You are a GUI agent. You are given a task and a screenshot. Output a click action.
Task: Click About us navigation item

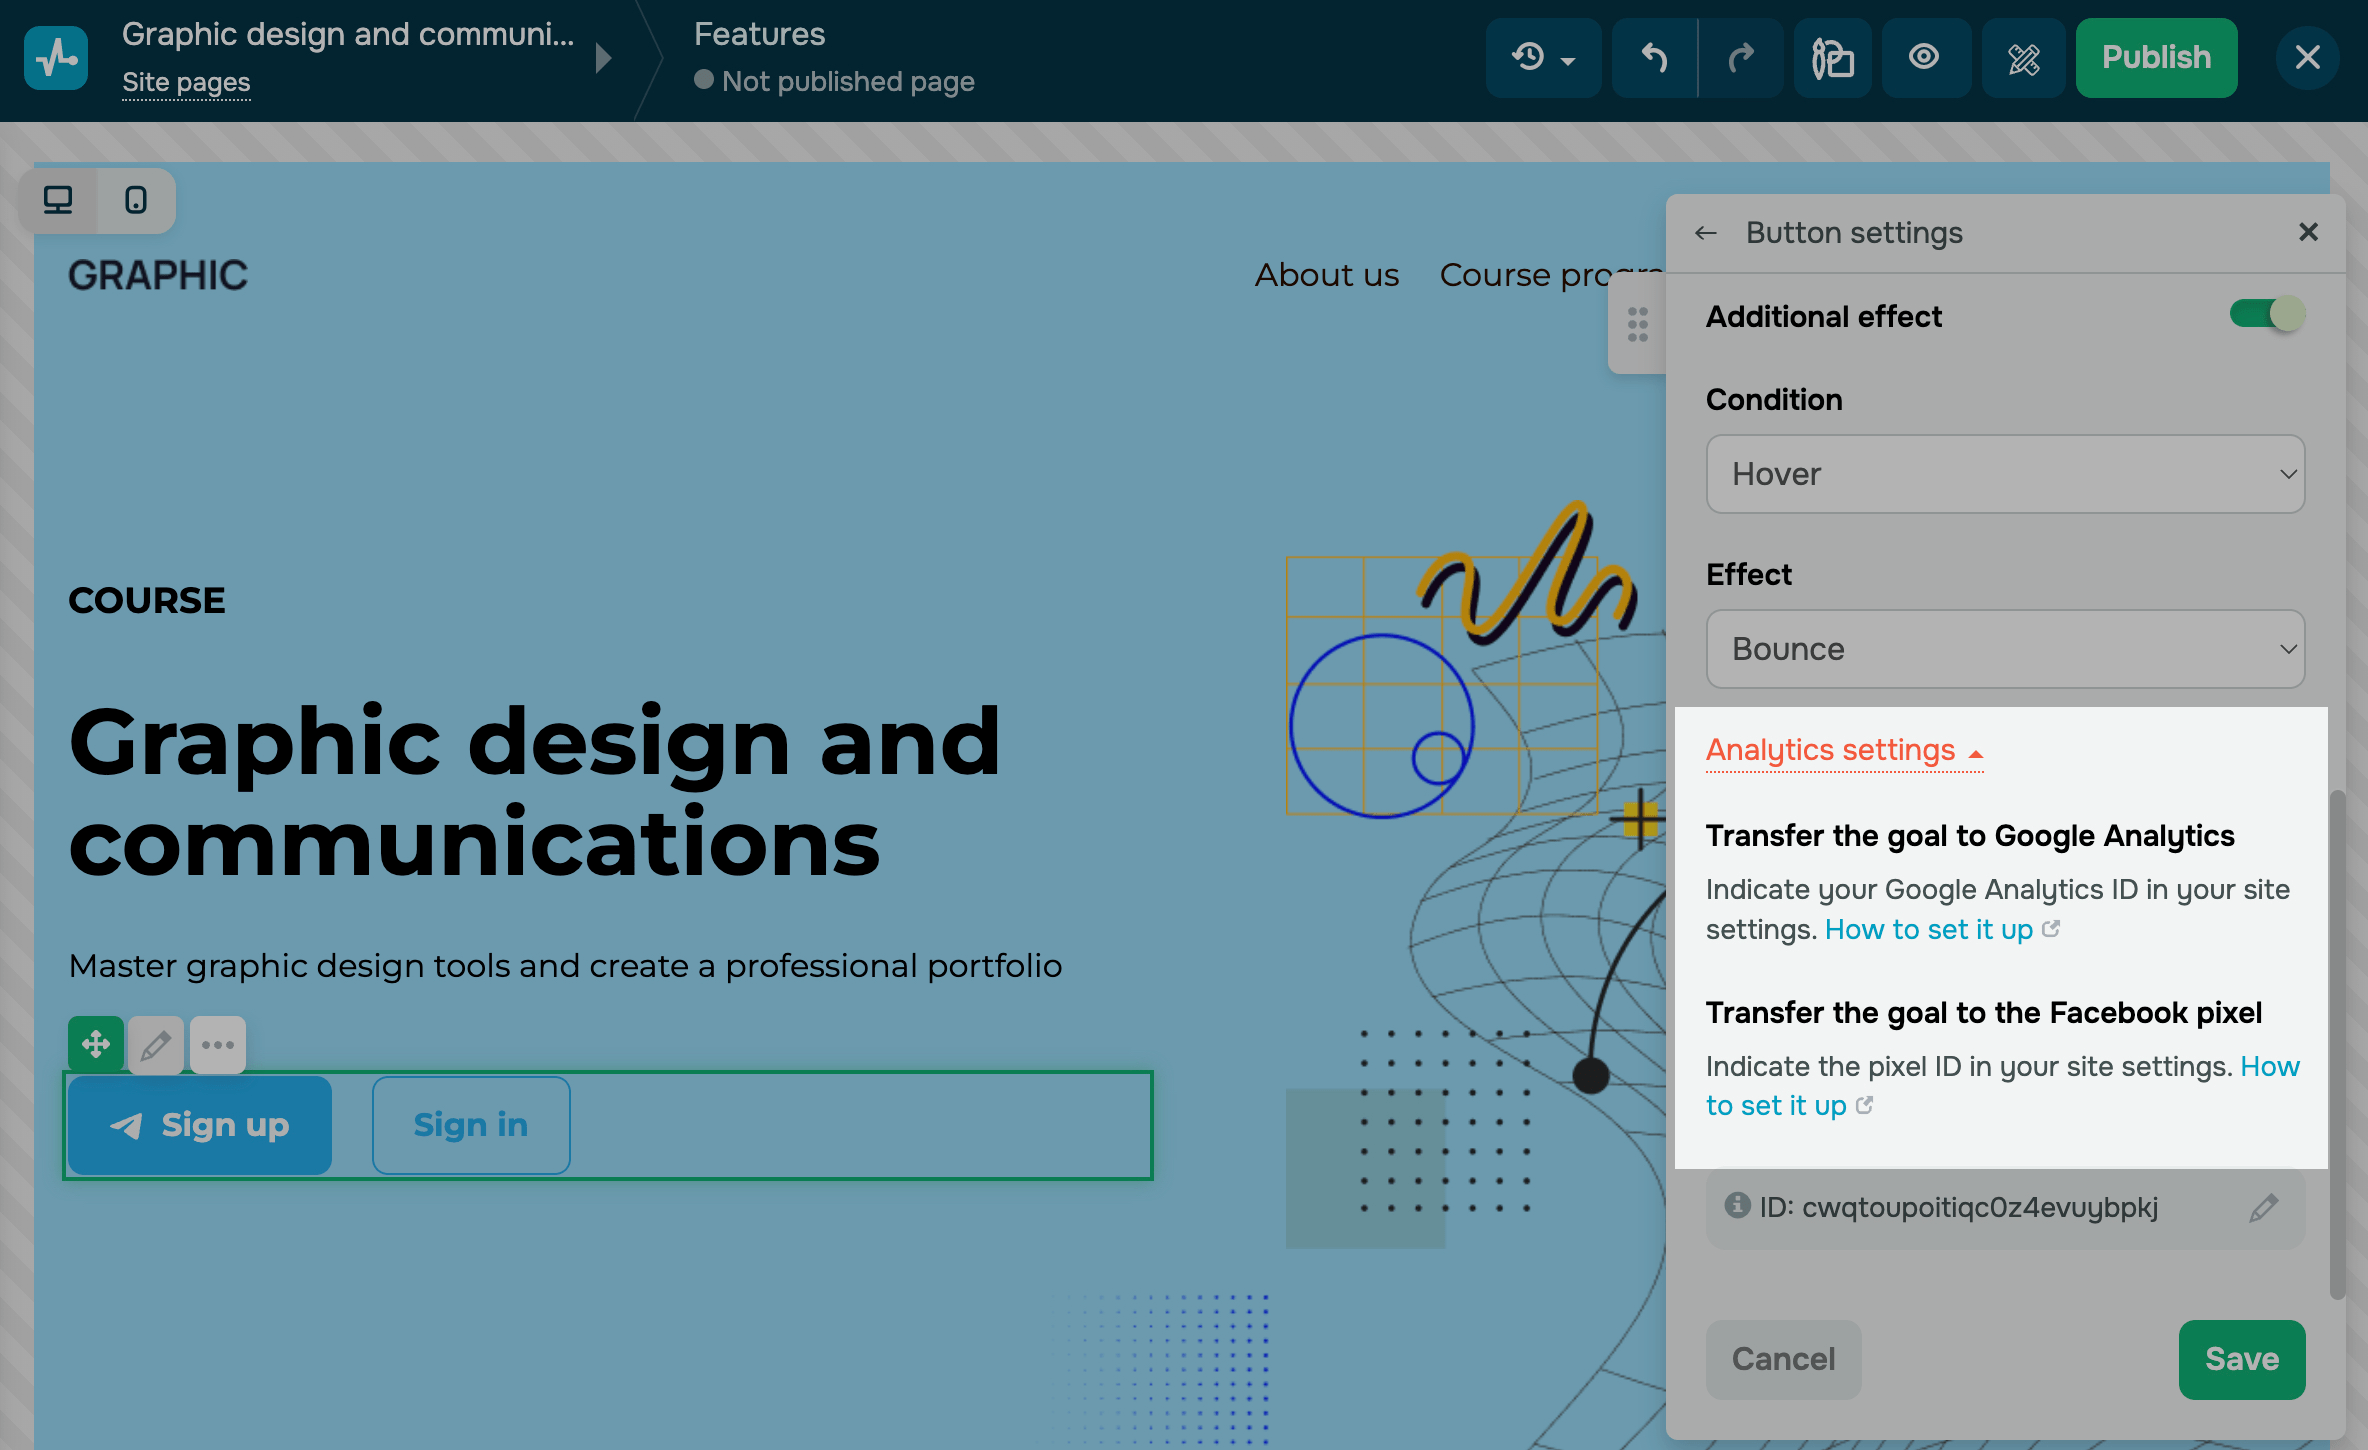click(1327, 275)
